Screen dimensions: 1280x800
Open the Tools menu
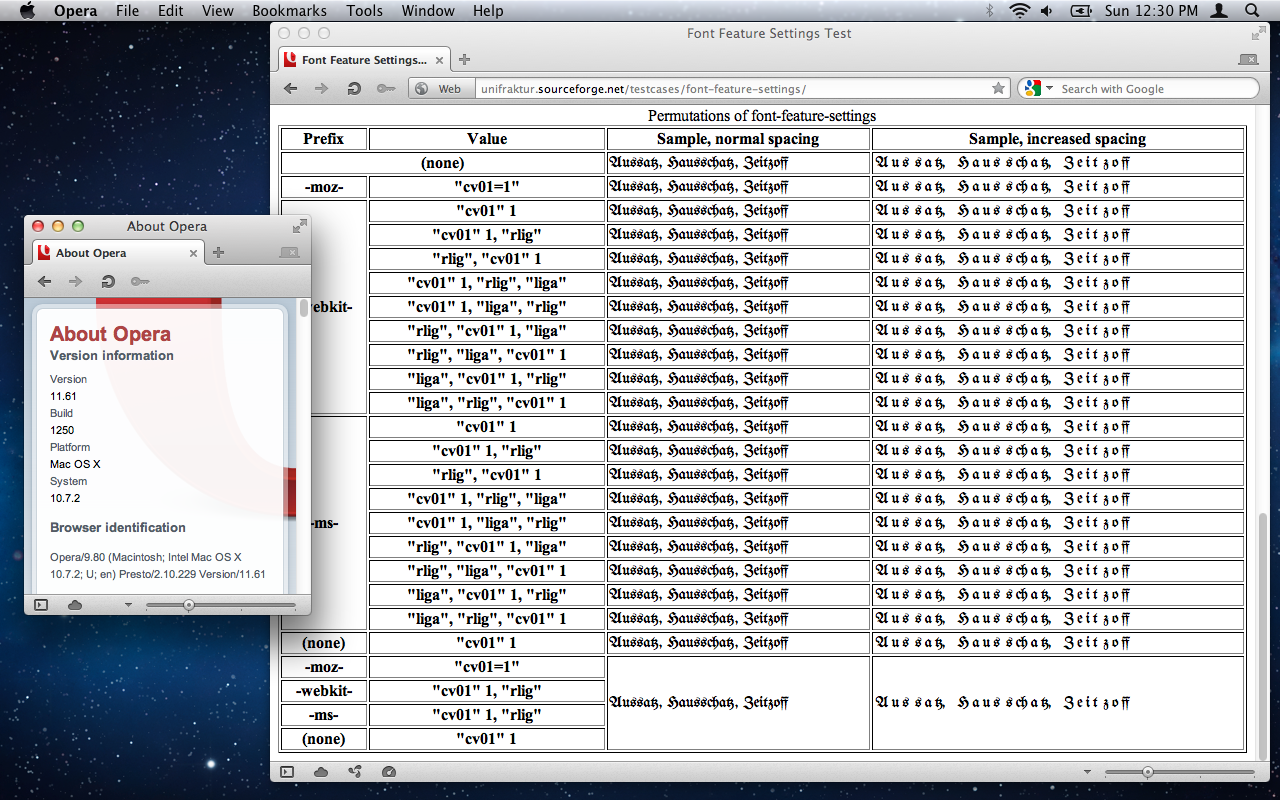coord(365,11)
